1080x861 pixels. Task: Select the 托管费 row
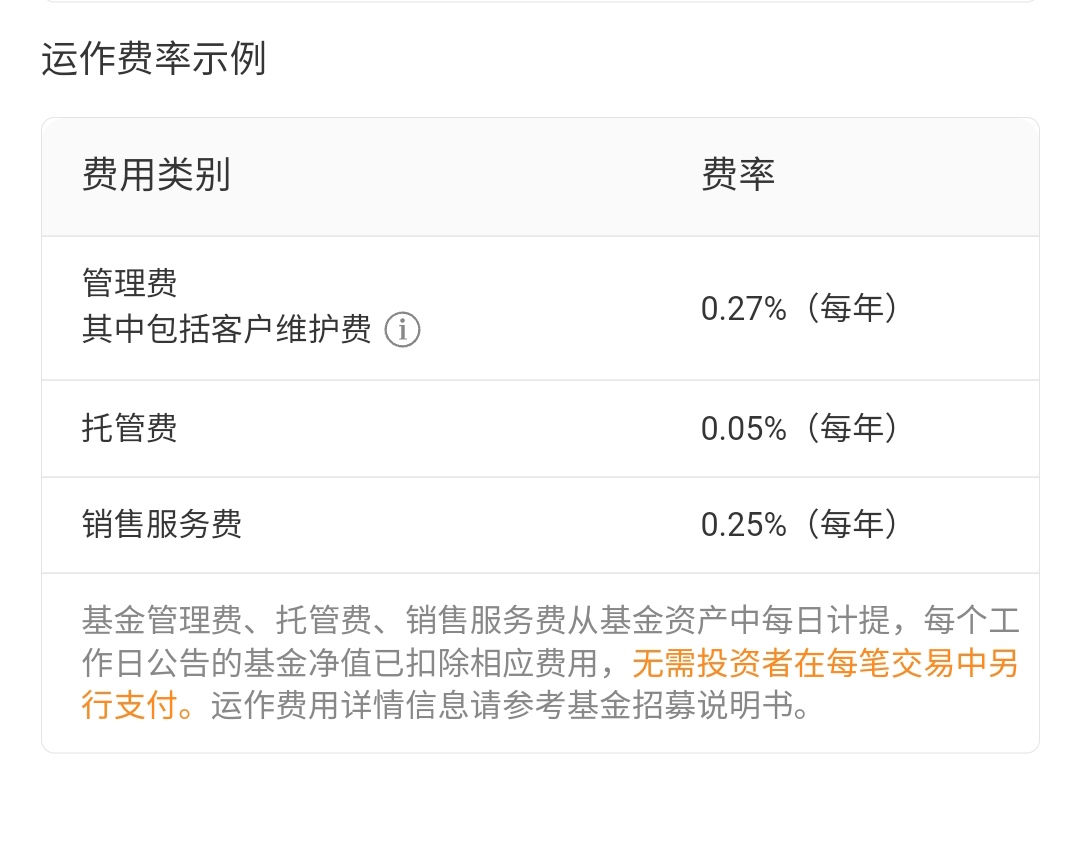(x=540, y=428)
